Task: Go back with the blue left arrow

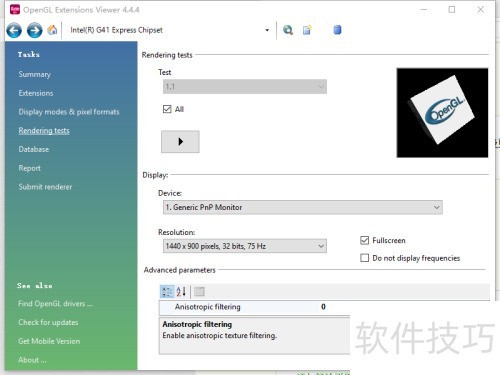Action: [14, 30]
